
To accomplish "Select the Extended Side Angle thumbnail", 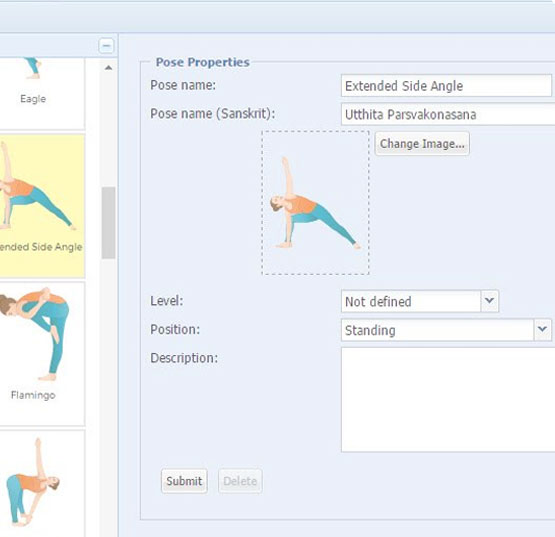I will pyautogui.click(x=42, y=206).
